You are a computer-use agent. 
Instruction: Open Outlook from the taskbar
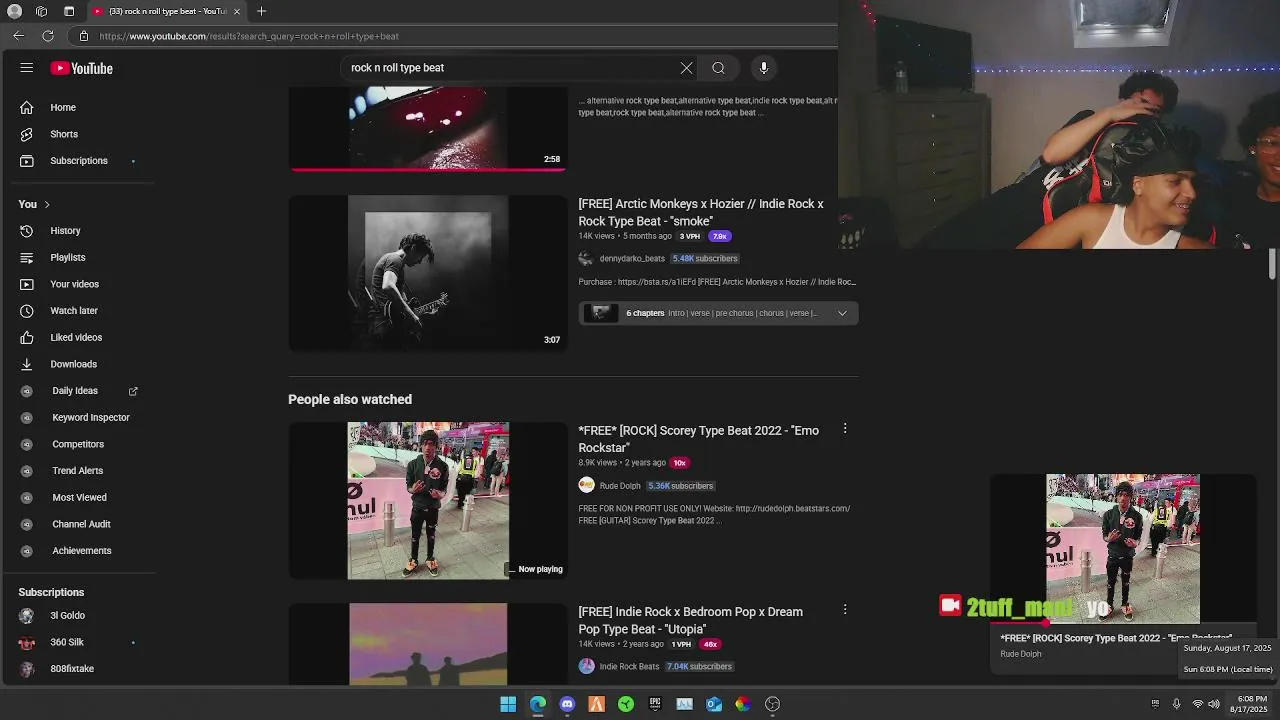(x=714, y=704)
